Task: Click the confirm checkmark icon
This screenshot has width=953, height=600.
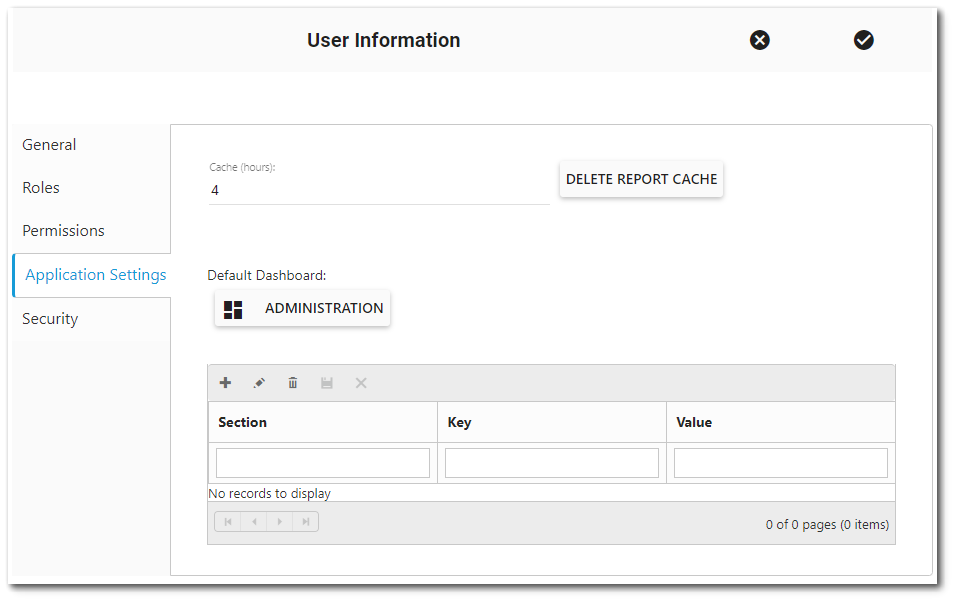Action: (863, 40)
